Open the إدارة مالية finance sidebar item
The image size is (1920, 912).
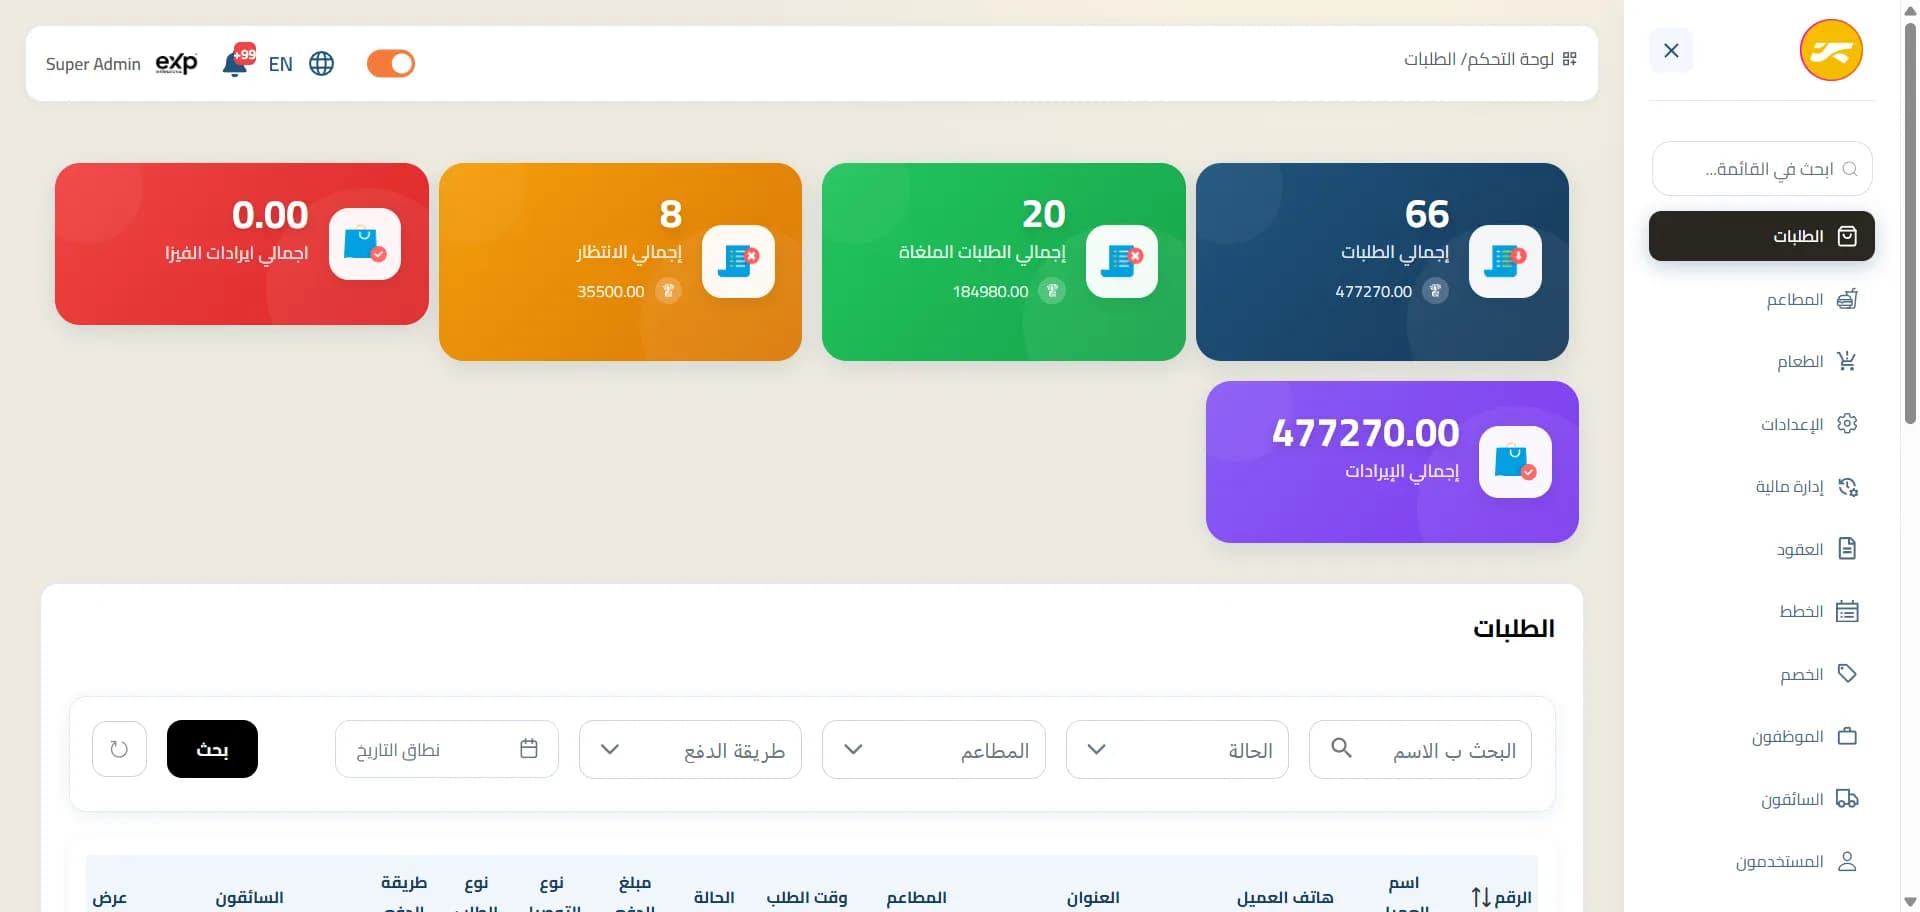(x=1761, y=487)
